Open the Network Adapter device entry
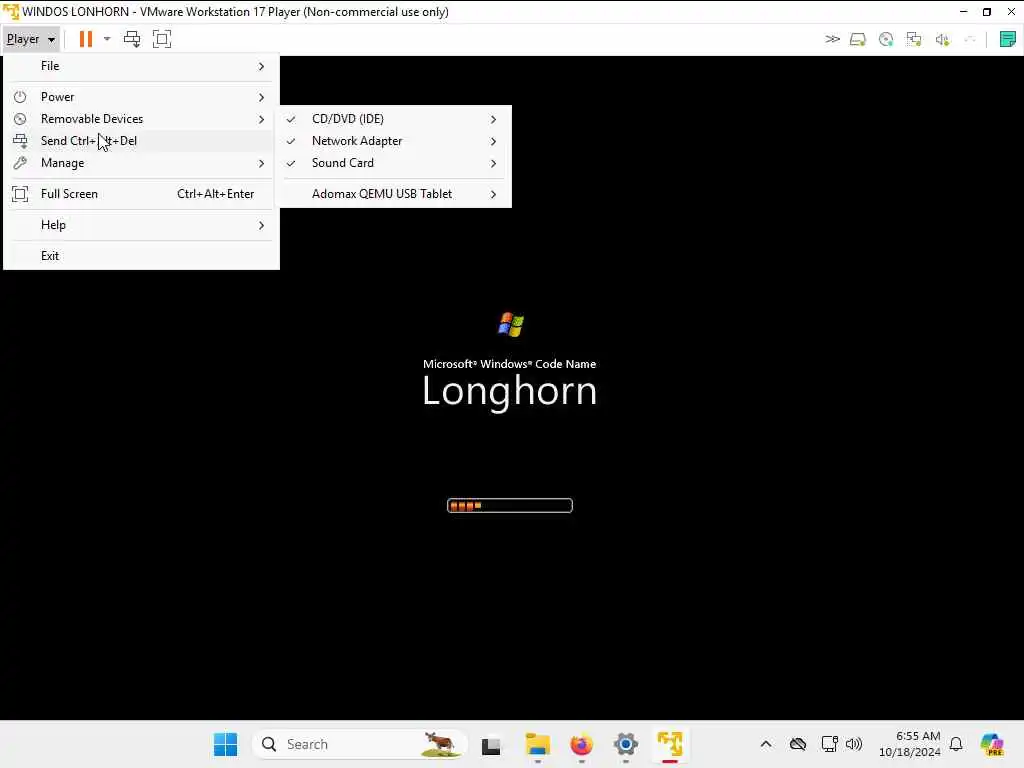The image size is (1024, 768). (396, 141)
